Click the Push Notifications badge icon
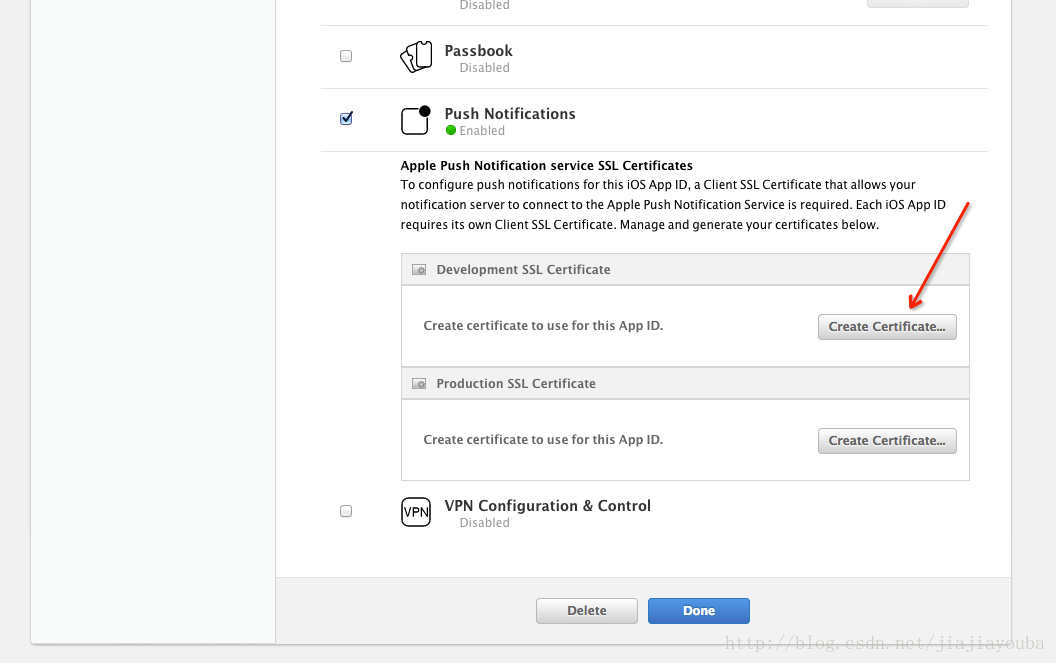Image resolution: width=1056 pixels, height=663 pixels. pyautogui.click(x=416, y=120)
